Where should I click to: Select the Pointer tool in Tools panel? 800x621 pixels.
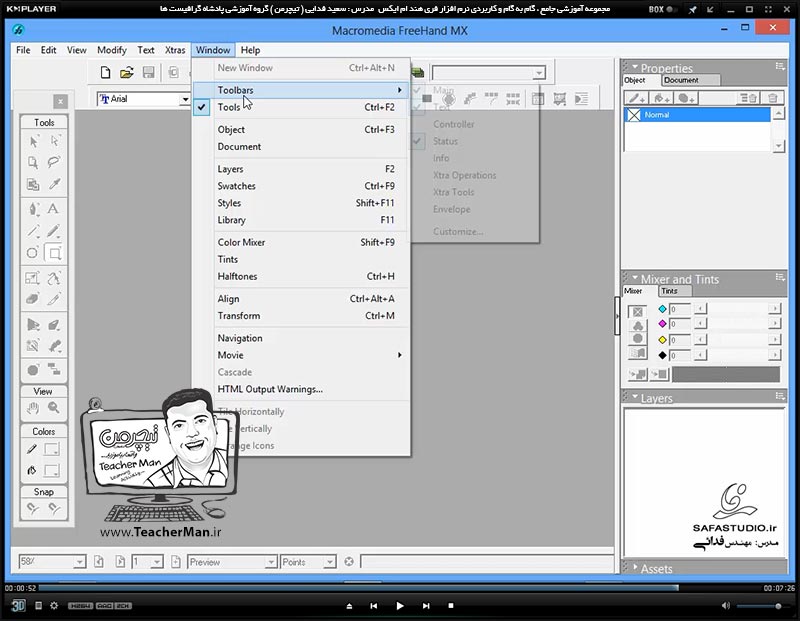[34, 141]
